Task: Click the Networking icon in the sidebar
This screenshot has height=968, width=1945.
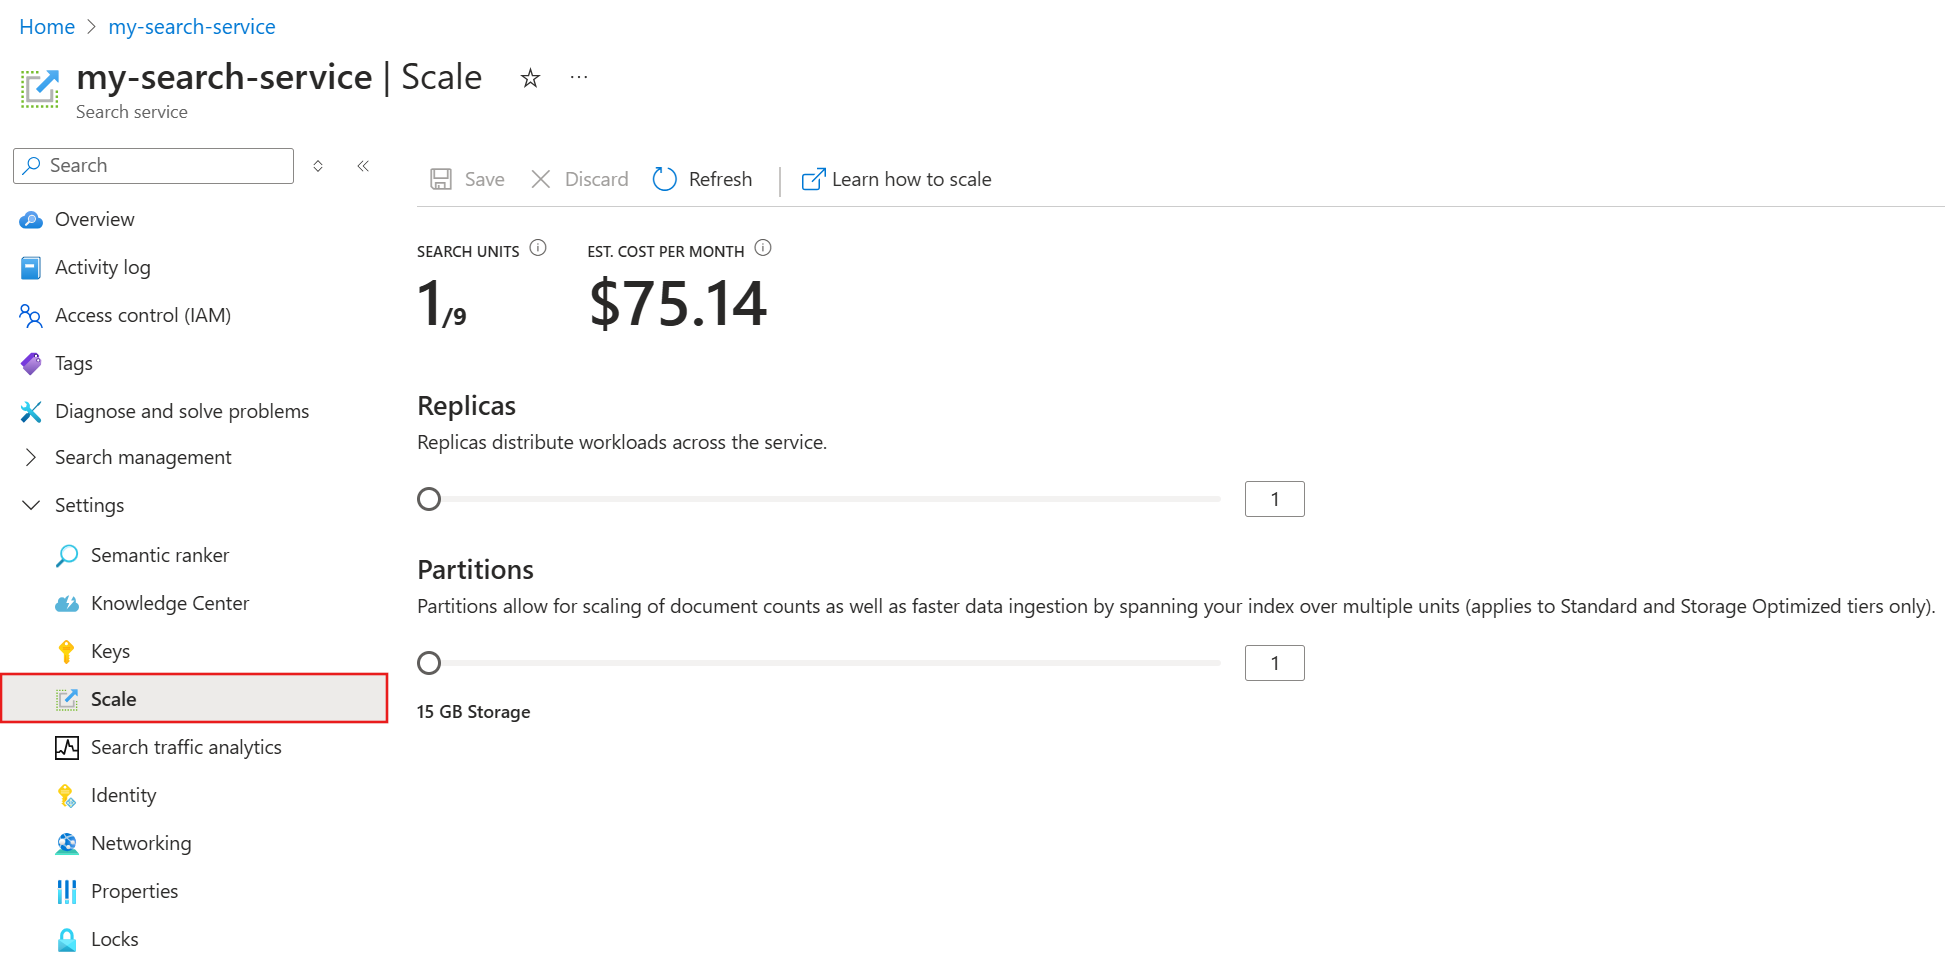Action: (x=67, y=843)
